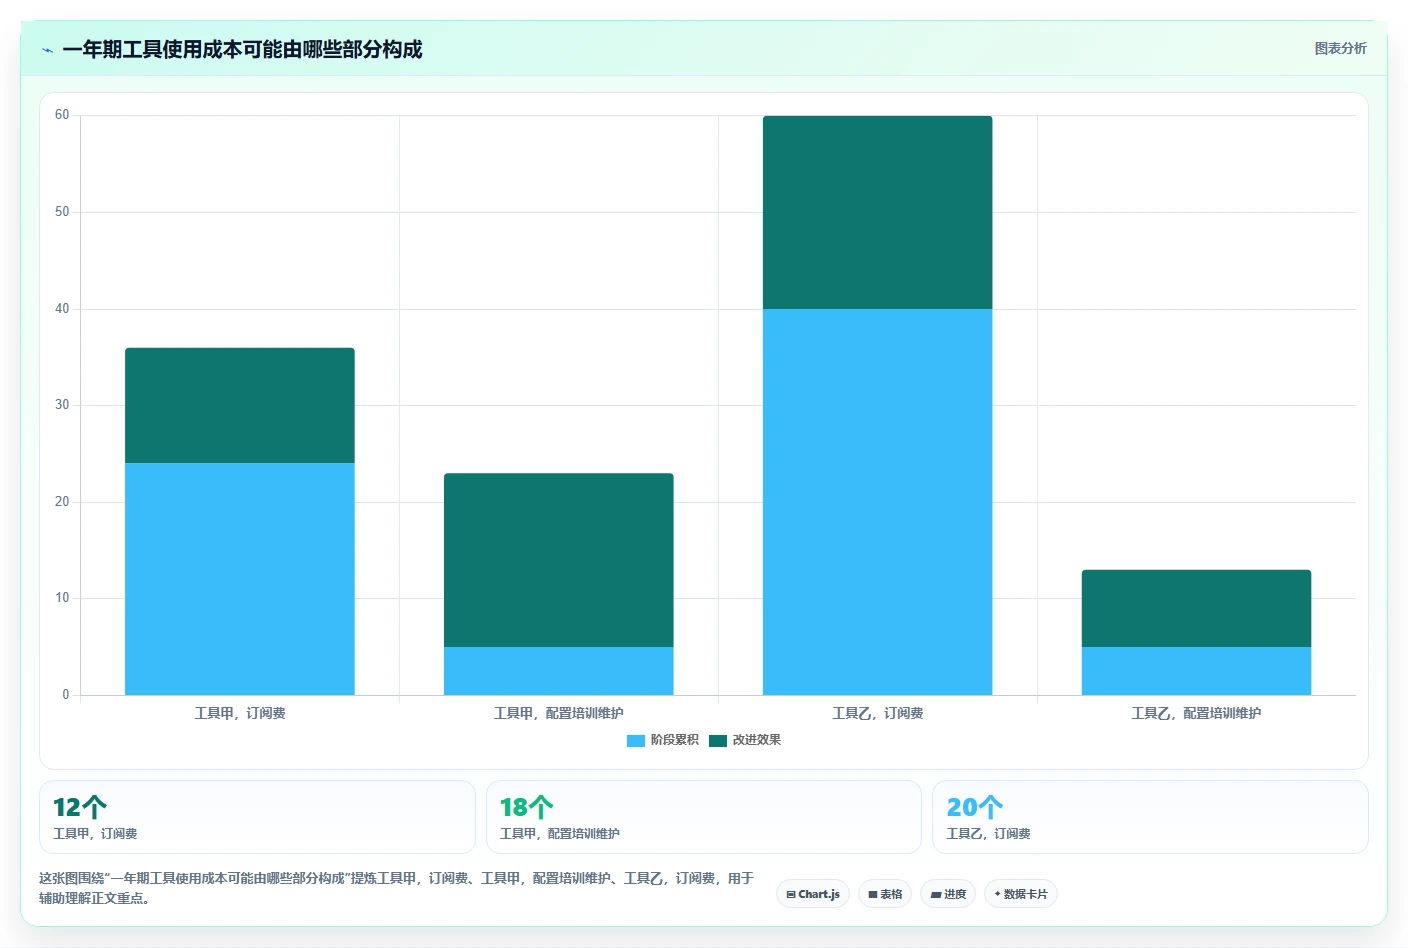Select the 18个 stat card
1408x948 pixels.
[704, 817]
